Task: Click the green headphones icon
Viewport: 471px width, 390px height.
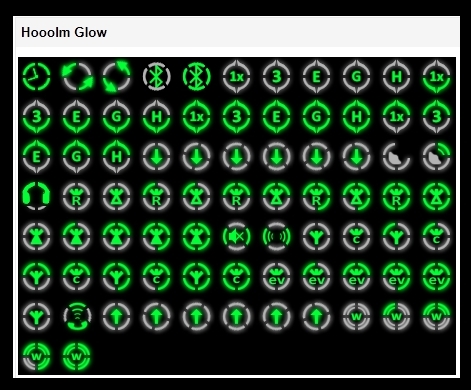Action: (37, 197)
